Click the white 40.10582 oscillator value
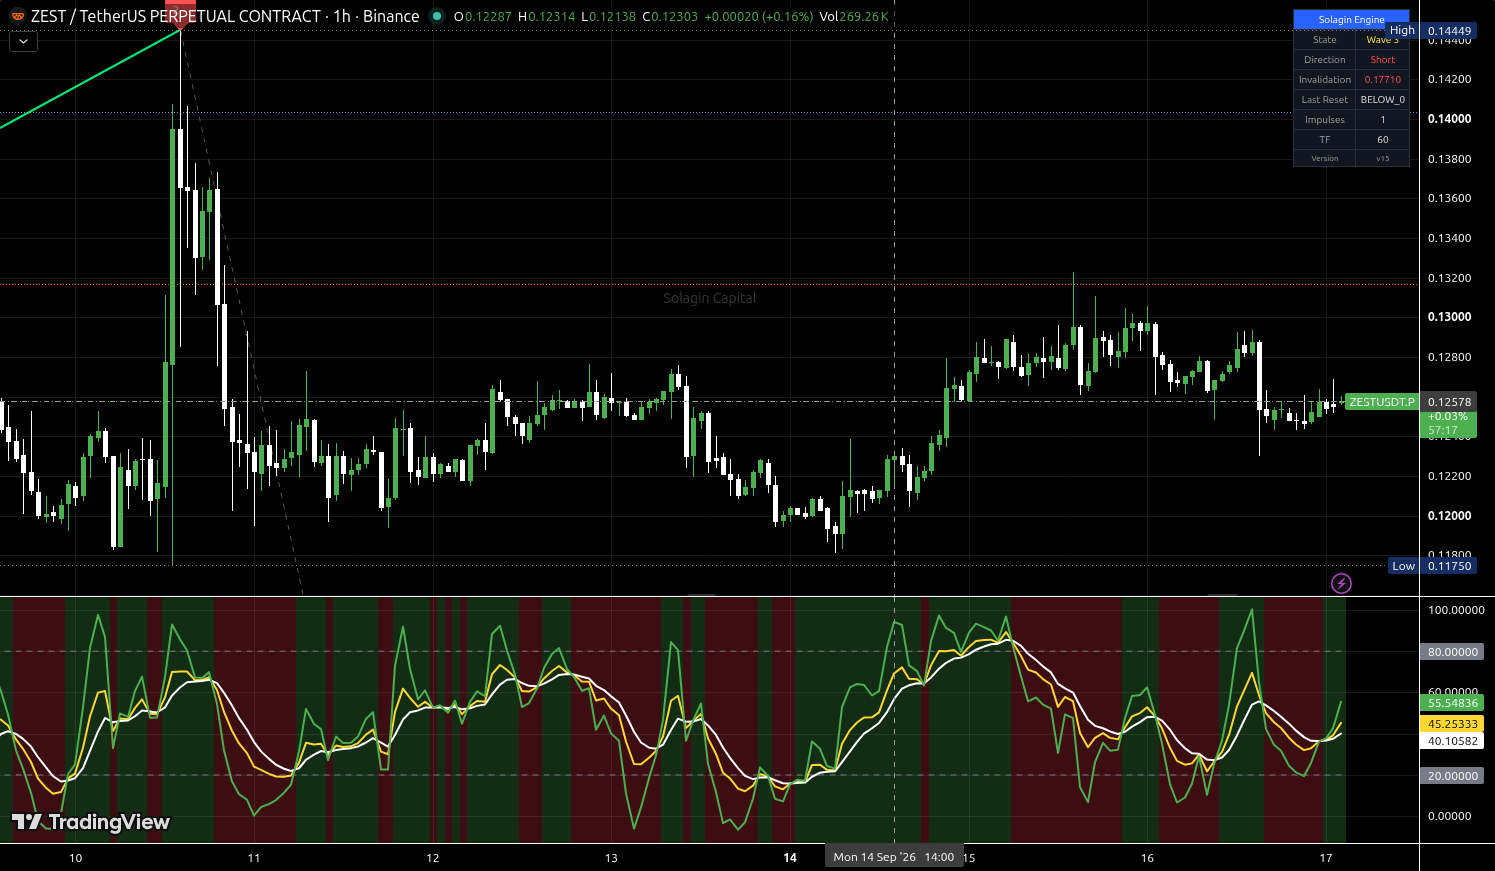1495x871 pixels. tap(1452, 741)
